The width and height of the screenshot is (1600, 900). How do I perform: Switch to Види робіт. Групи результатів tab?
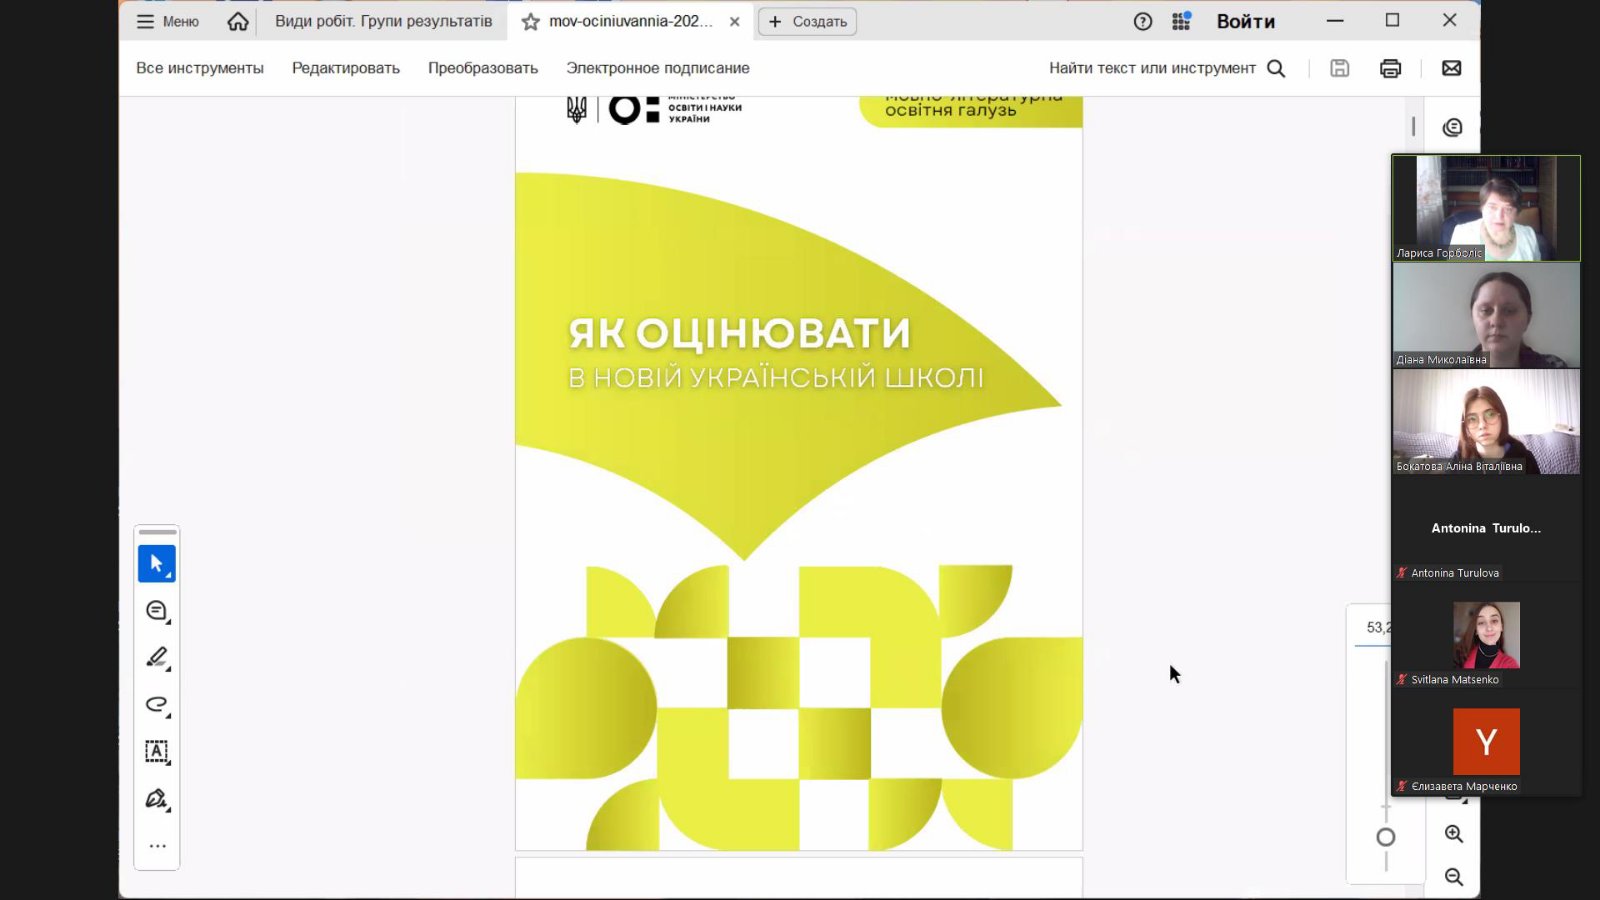tap(383, 21)
